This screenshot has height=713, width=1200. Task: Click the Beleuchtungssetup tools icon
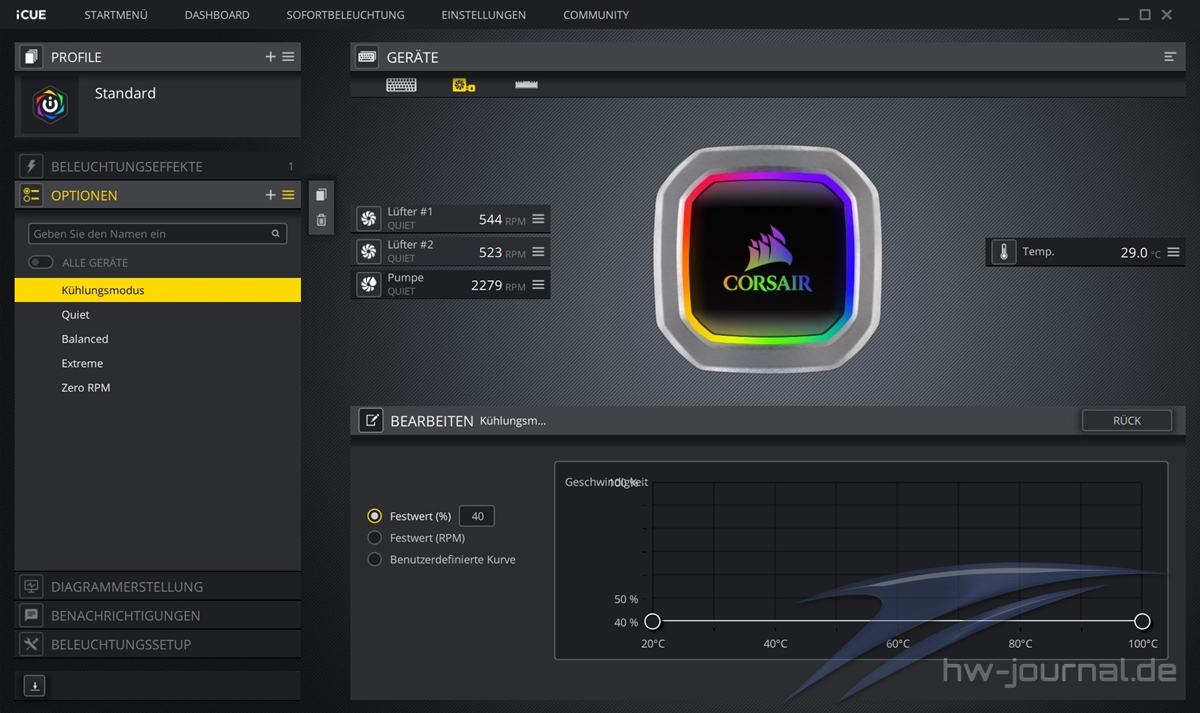coord(31,644)
